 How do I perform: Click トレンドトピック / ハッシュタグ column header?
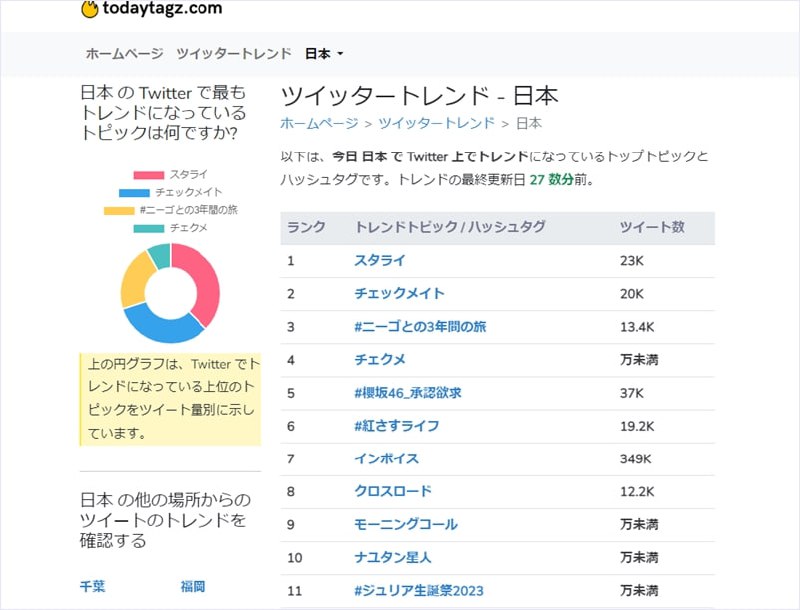pyautogui.click(x=450, y=227)
